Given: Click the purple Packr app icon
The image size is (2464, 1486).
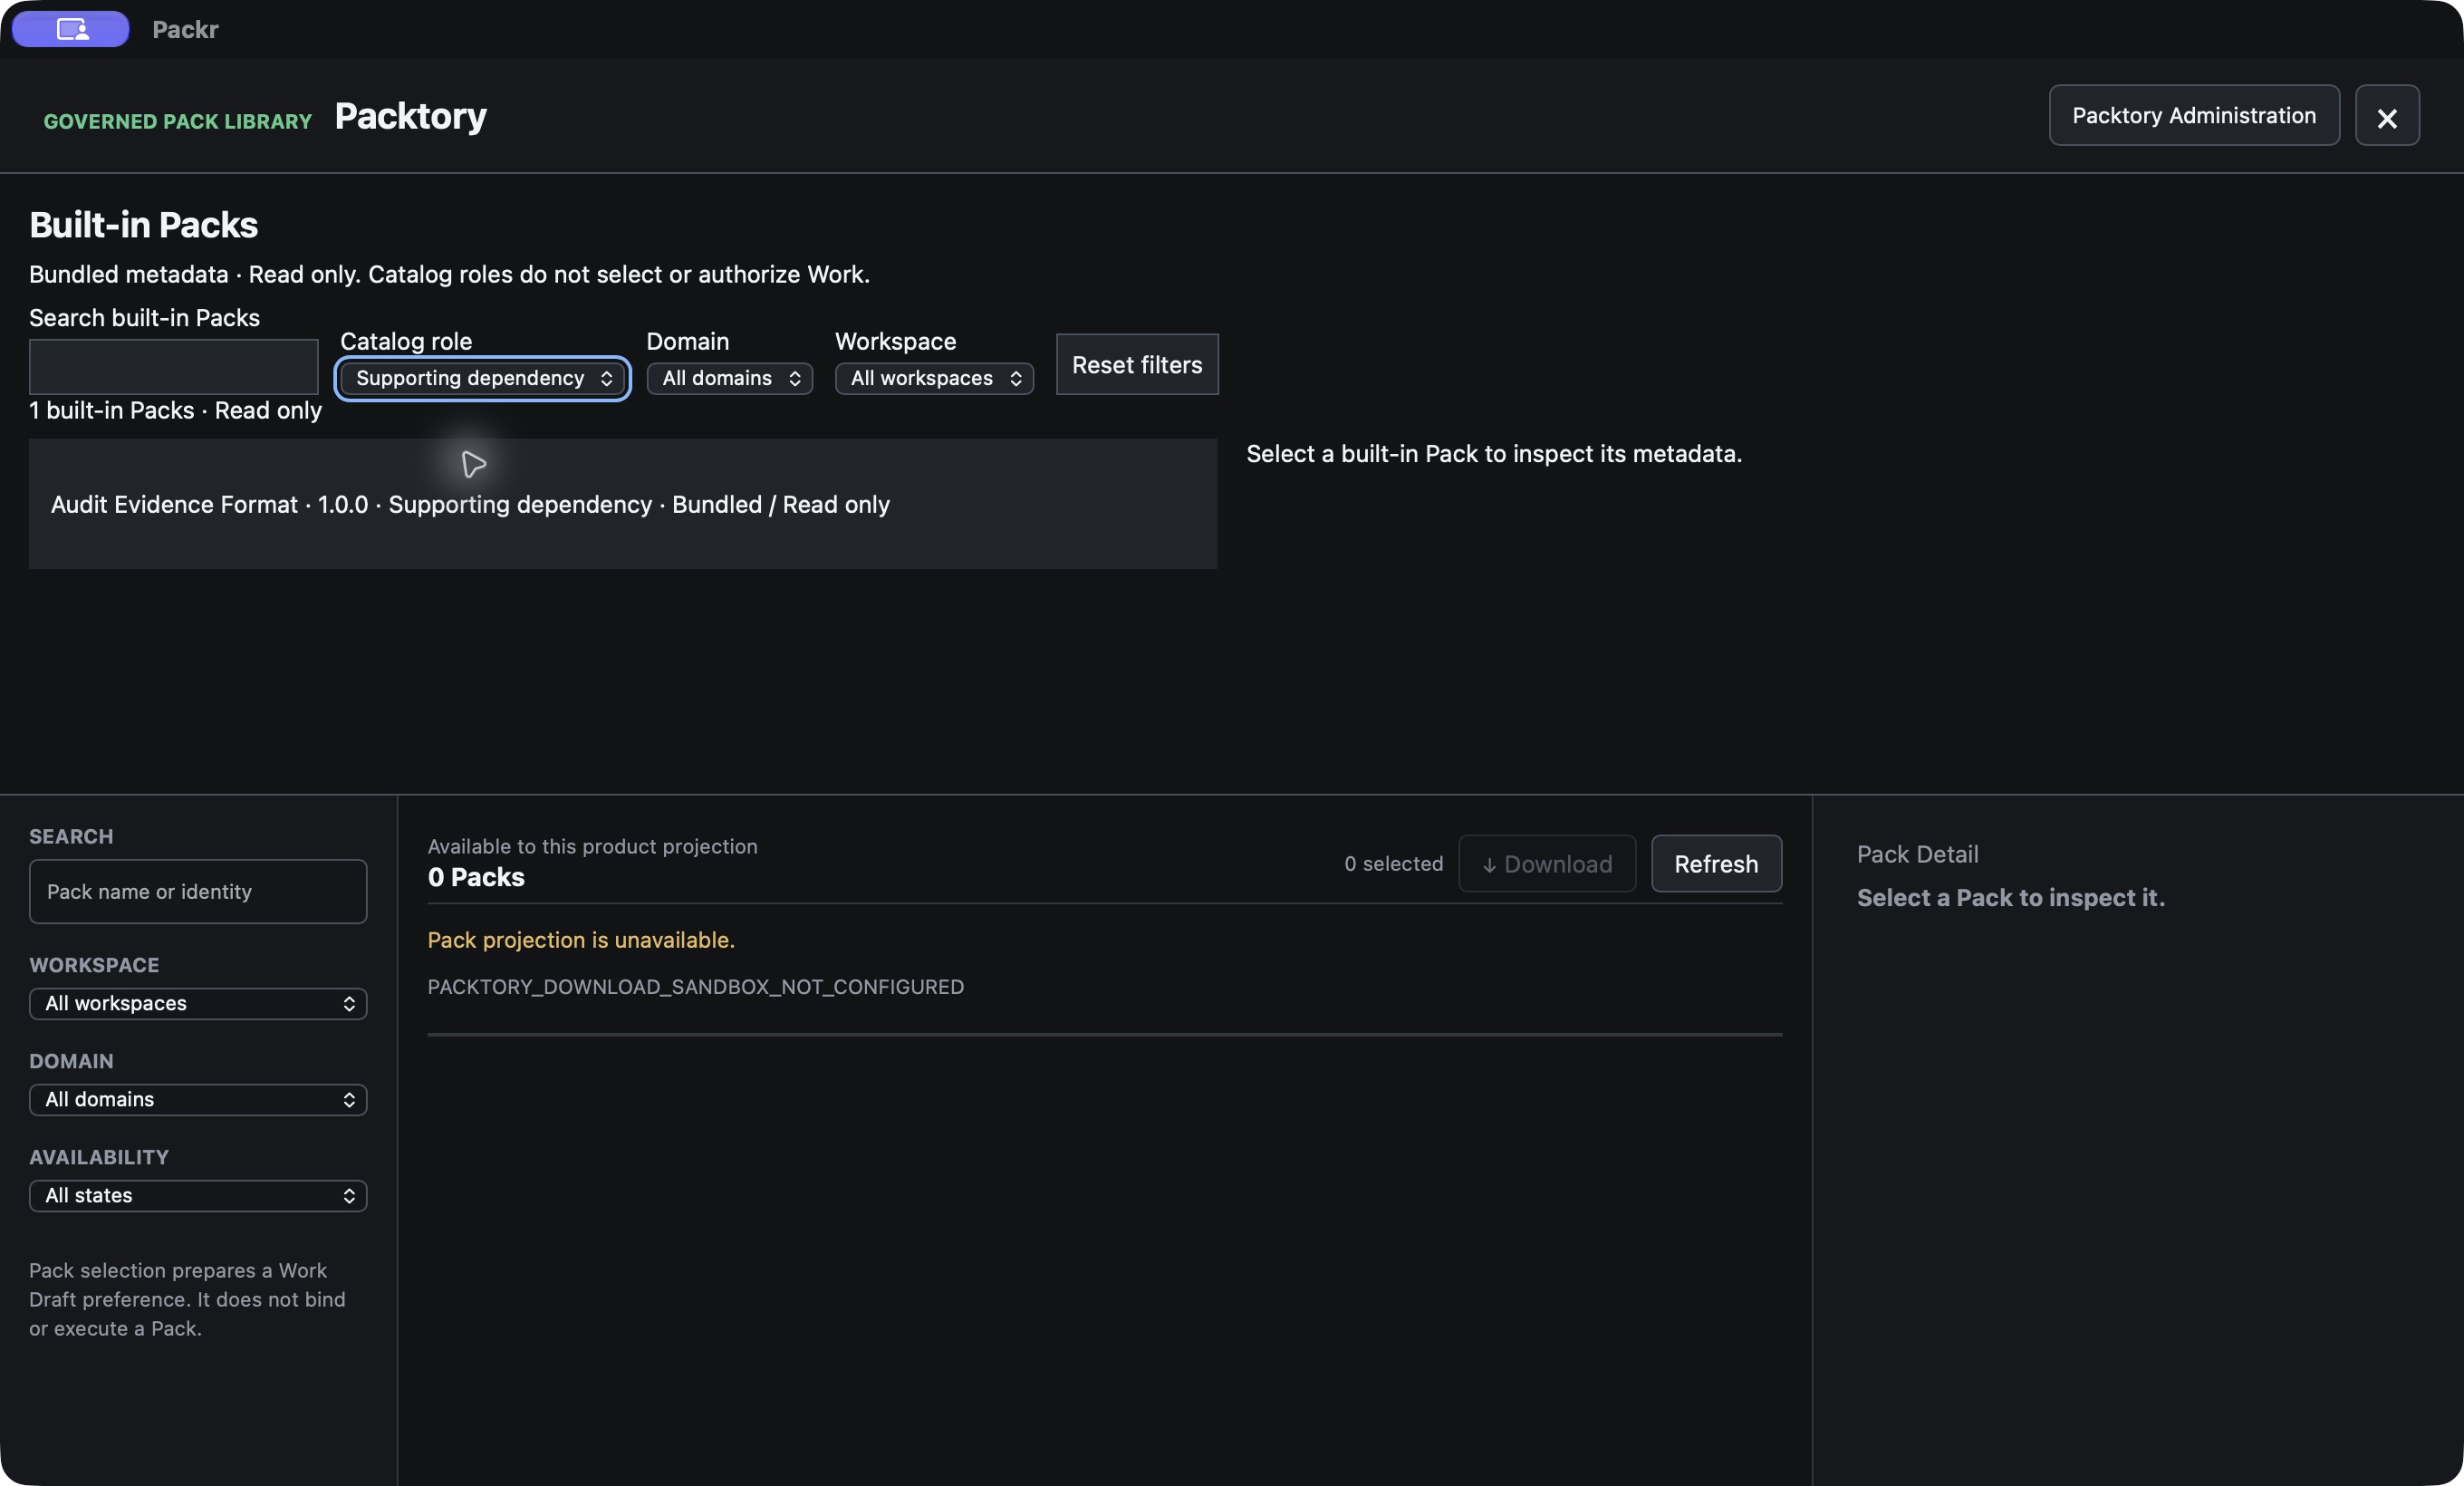Looking at the screenshot, I should coord(70,29).
